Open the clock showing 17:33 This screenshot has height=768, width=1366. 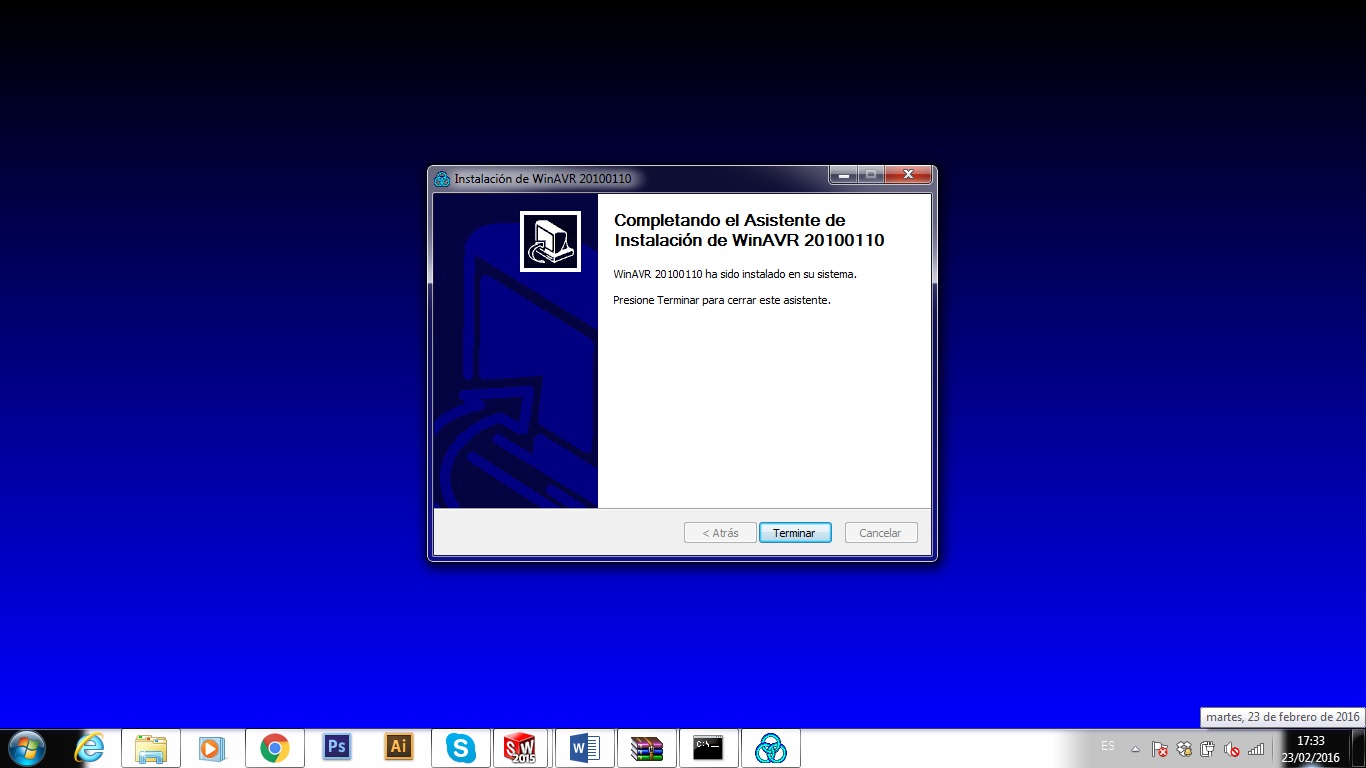[1310, 749]
